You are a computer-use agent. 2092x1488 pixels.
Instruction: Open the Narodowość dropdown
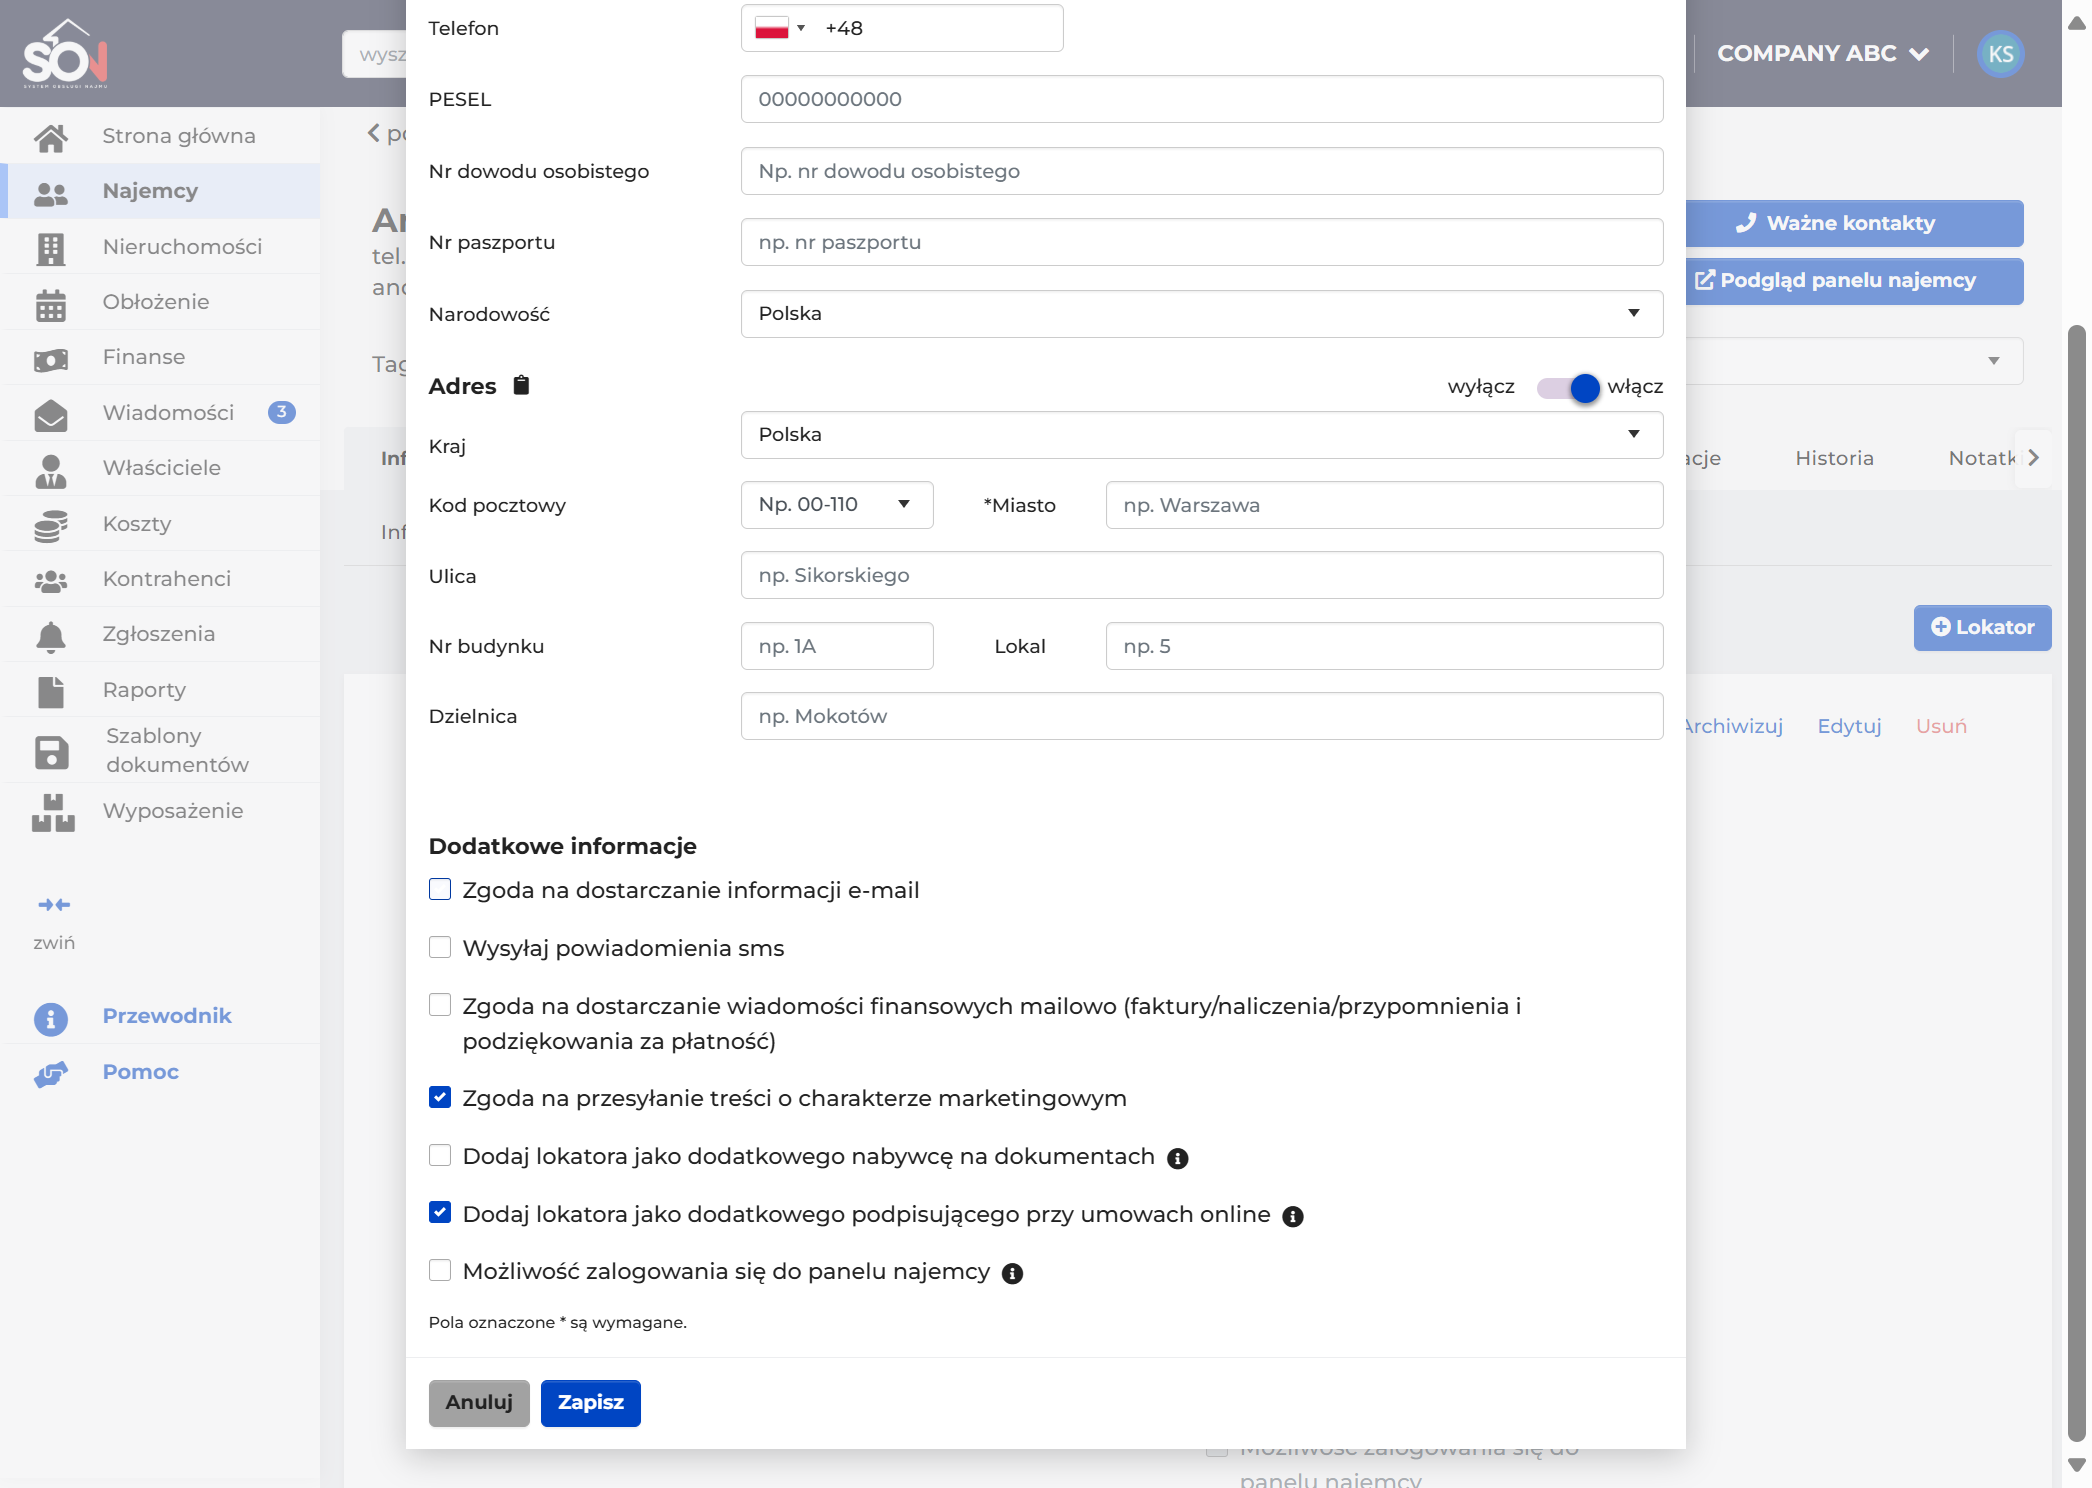coord(1202,314)
